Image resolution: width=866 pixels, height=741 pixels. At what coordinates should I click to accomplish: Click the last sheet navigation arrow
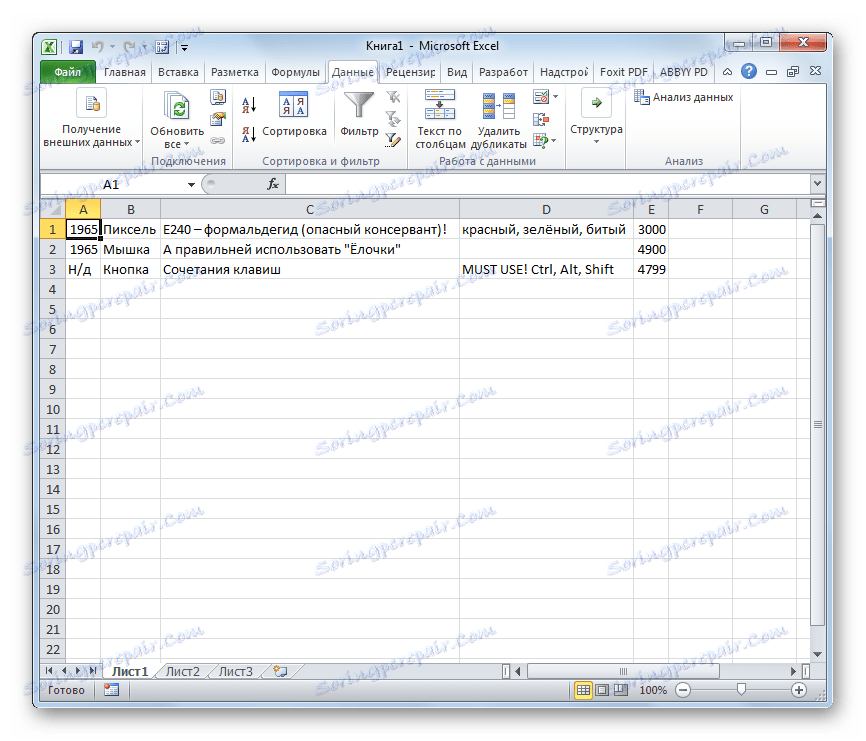click(x=92, y=671)
